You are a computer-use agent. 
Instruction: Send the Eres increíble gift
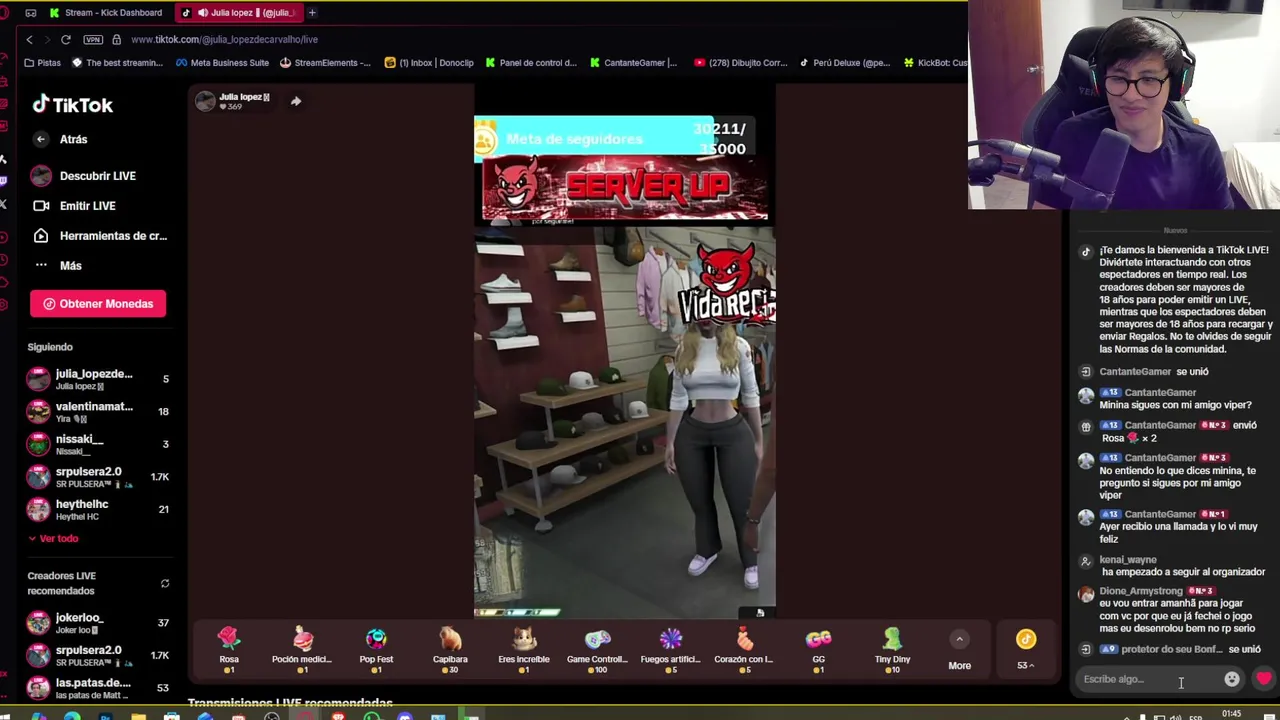(x=524, y=648)
